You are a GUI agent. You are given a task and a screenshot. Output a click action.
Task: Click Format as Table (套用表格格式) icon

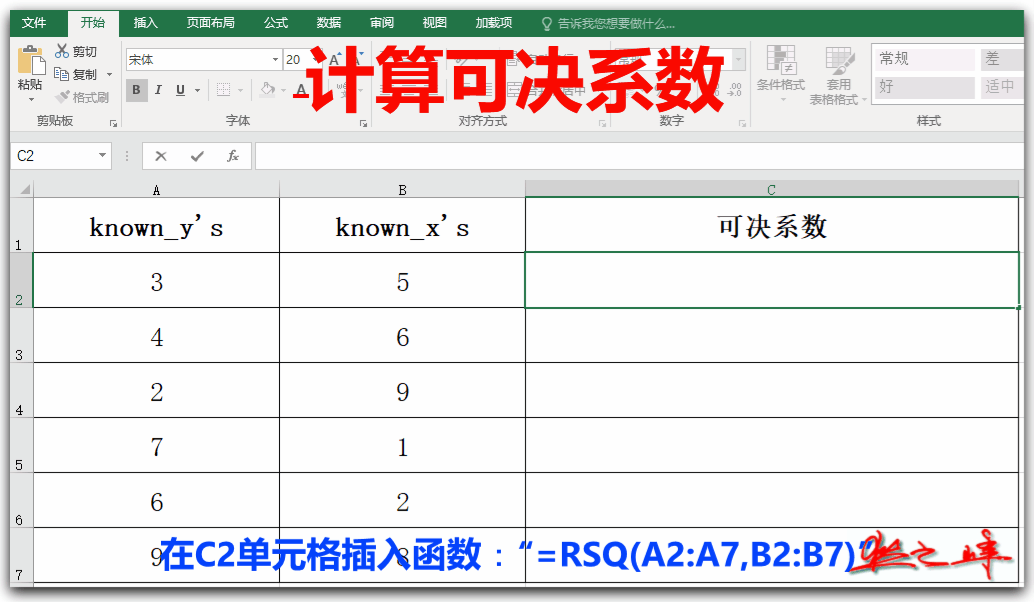tap(839, 61)
